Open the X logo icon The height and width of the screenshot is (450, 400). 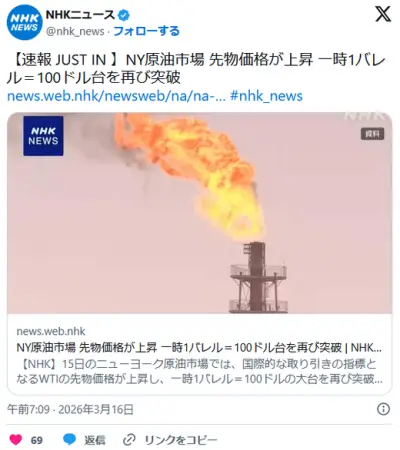click(x=383, y=14)
